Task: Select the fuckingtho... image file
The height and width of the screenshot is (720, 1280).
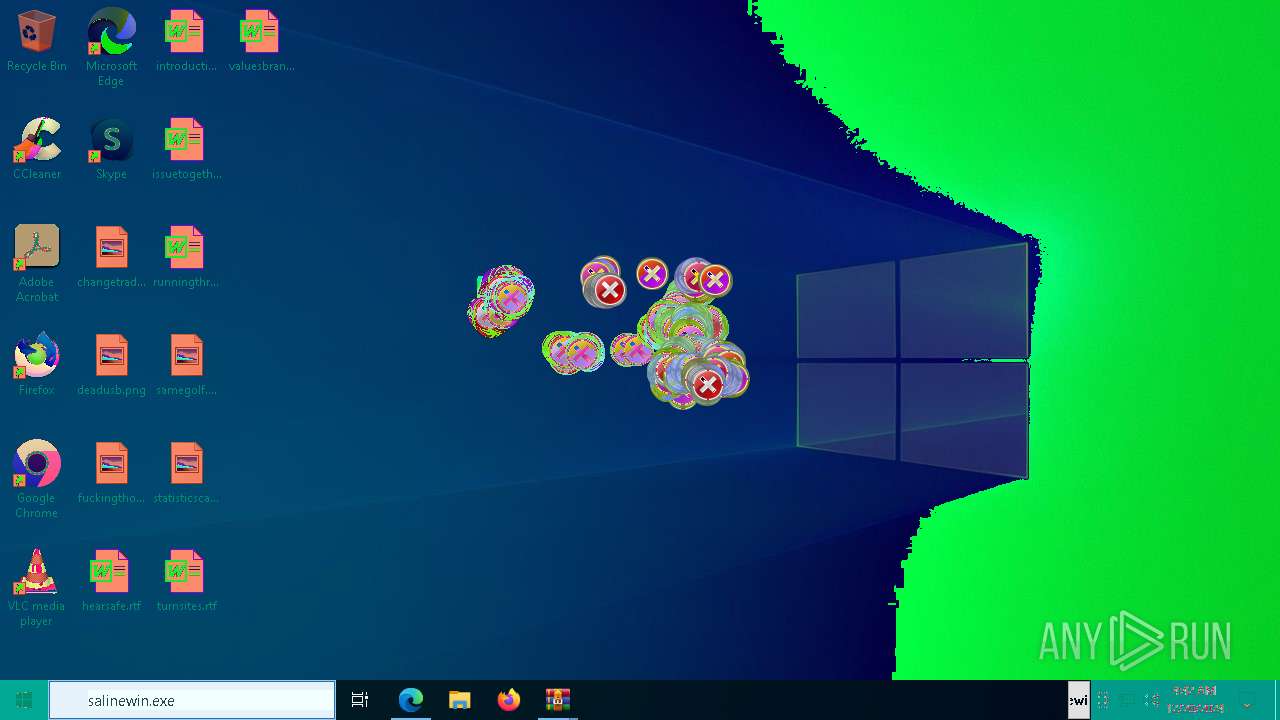Action: 111,473
